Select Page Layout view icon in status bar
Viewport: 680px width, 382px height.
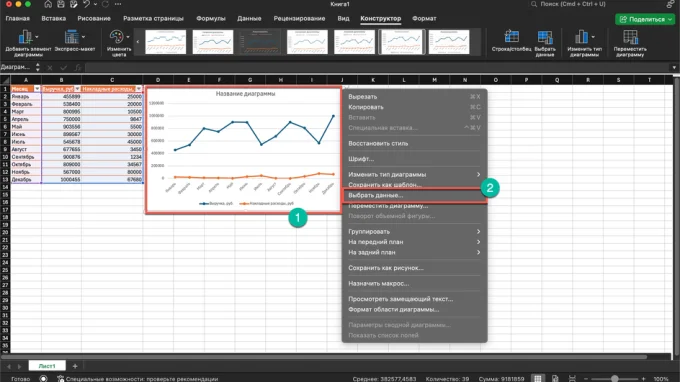555,379
